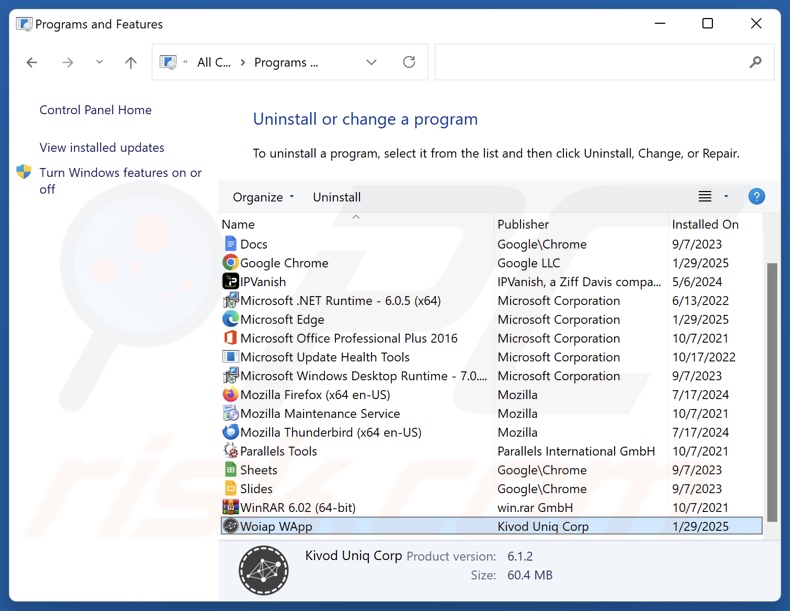Select the IPVanish program name
790x611 pixels.
263,282
